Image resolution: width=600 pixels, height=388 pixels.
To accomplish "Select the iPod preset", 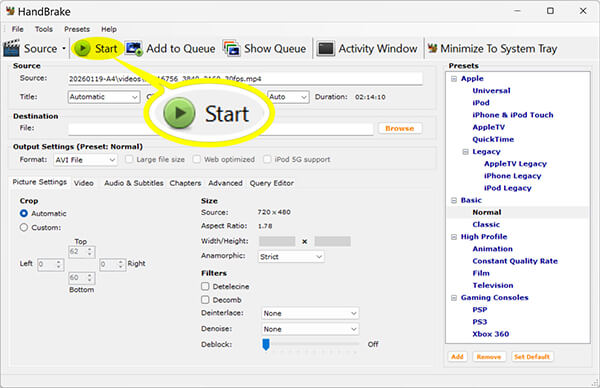I will point(481,103).
